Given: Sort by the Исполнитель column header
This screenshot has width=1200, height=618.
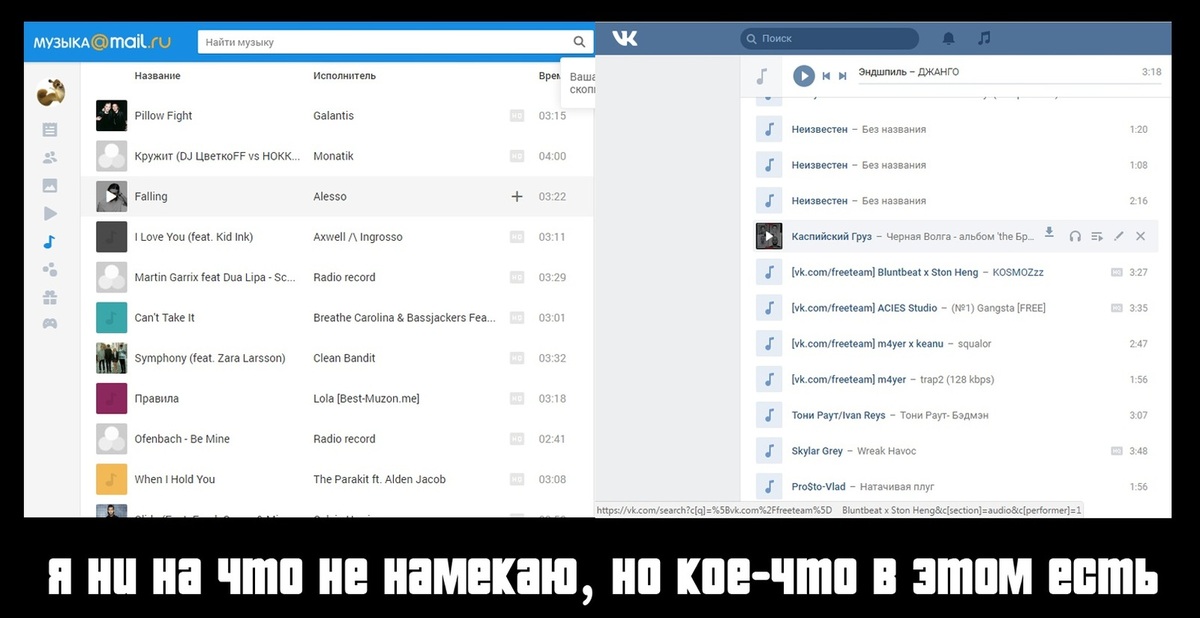Looking at the screenshot, I should tap(344, 76).
